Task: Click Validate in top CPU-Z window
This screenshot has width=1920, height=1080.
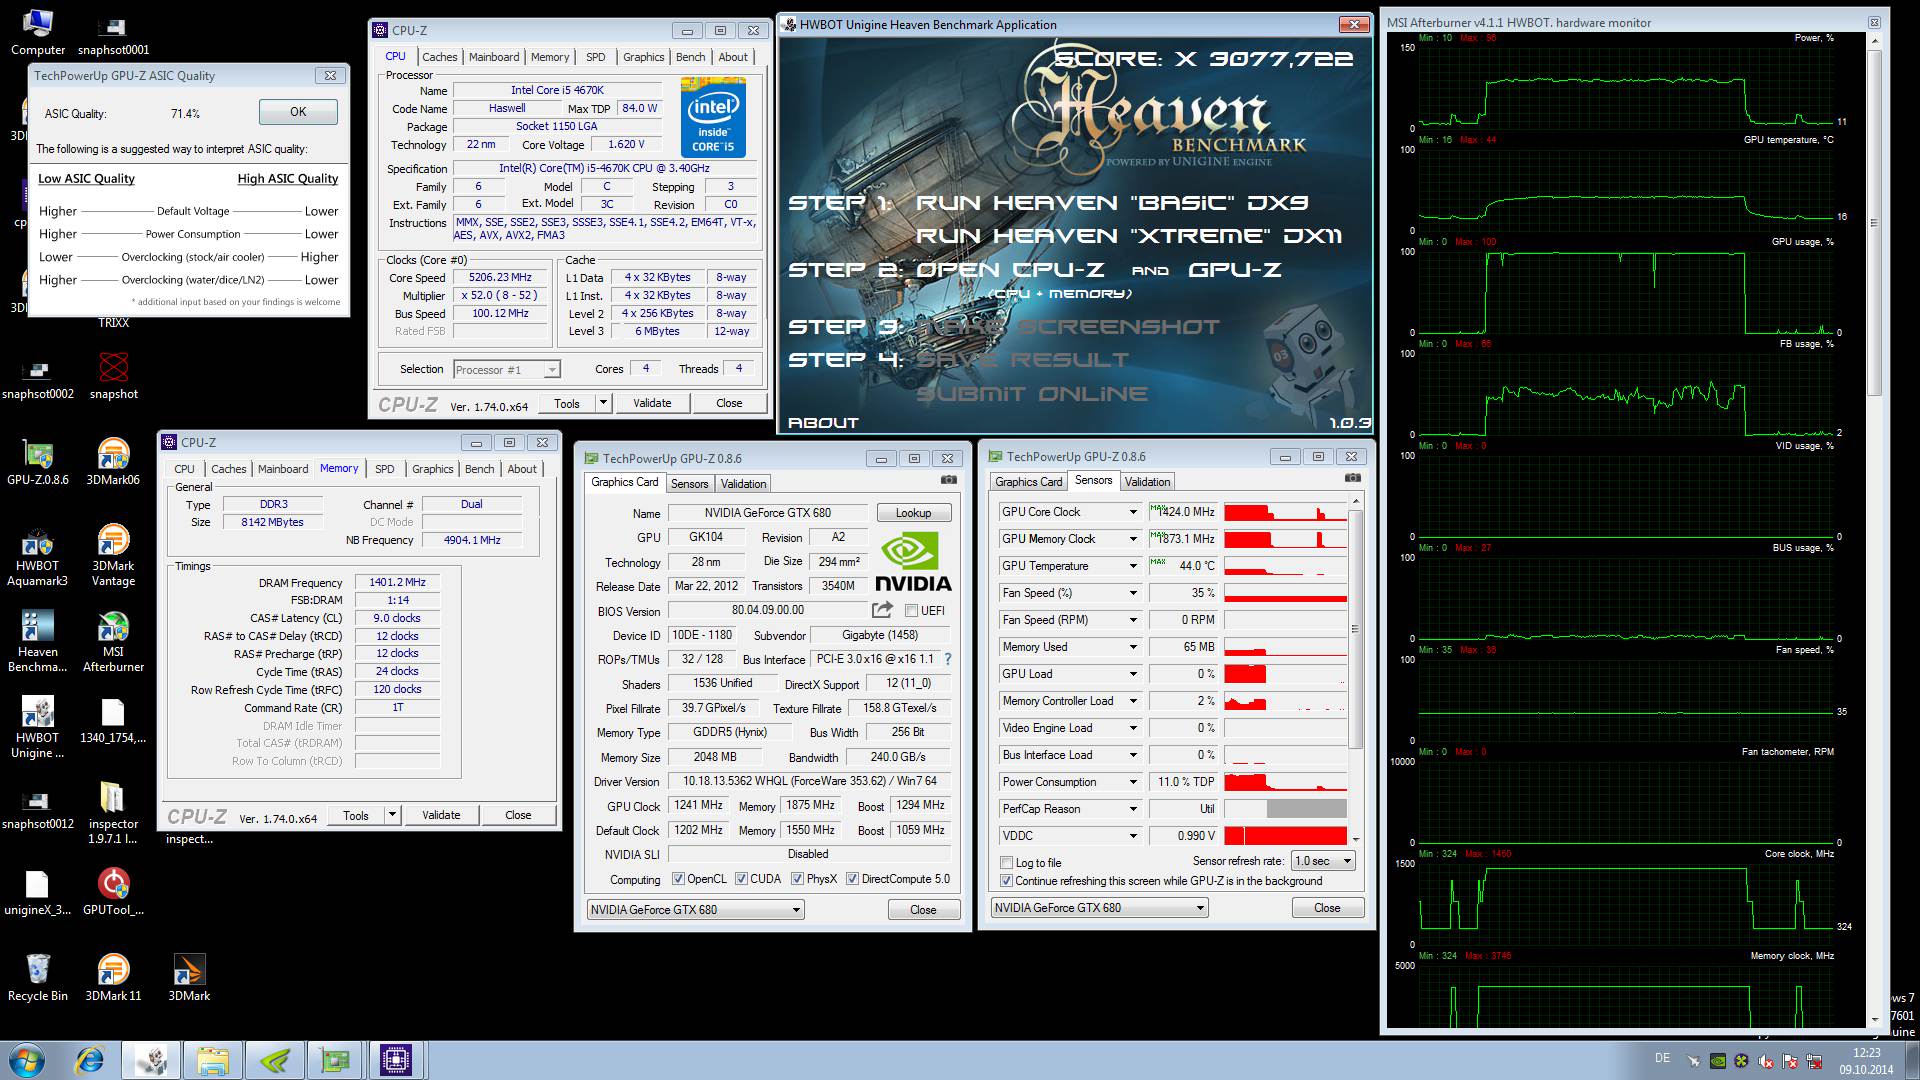Action: tap(652, 403)
